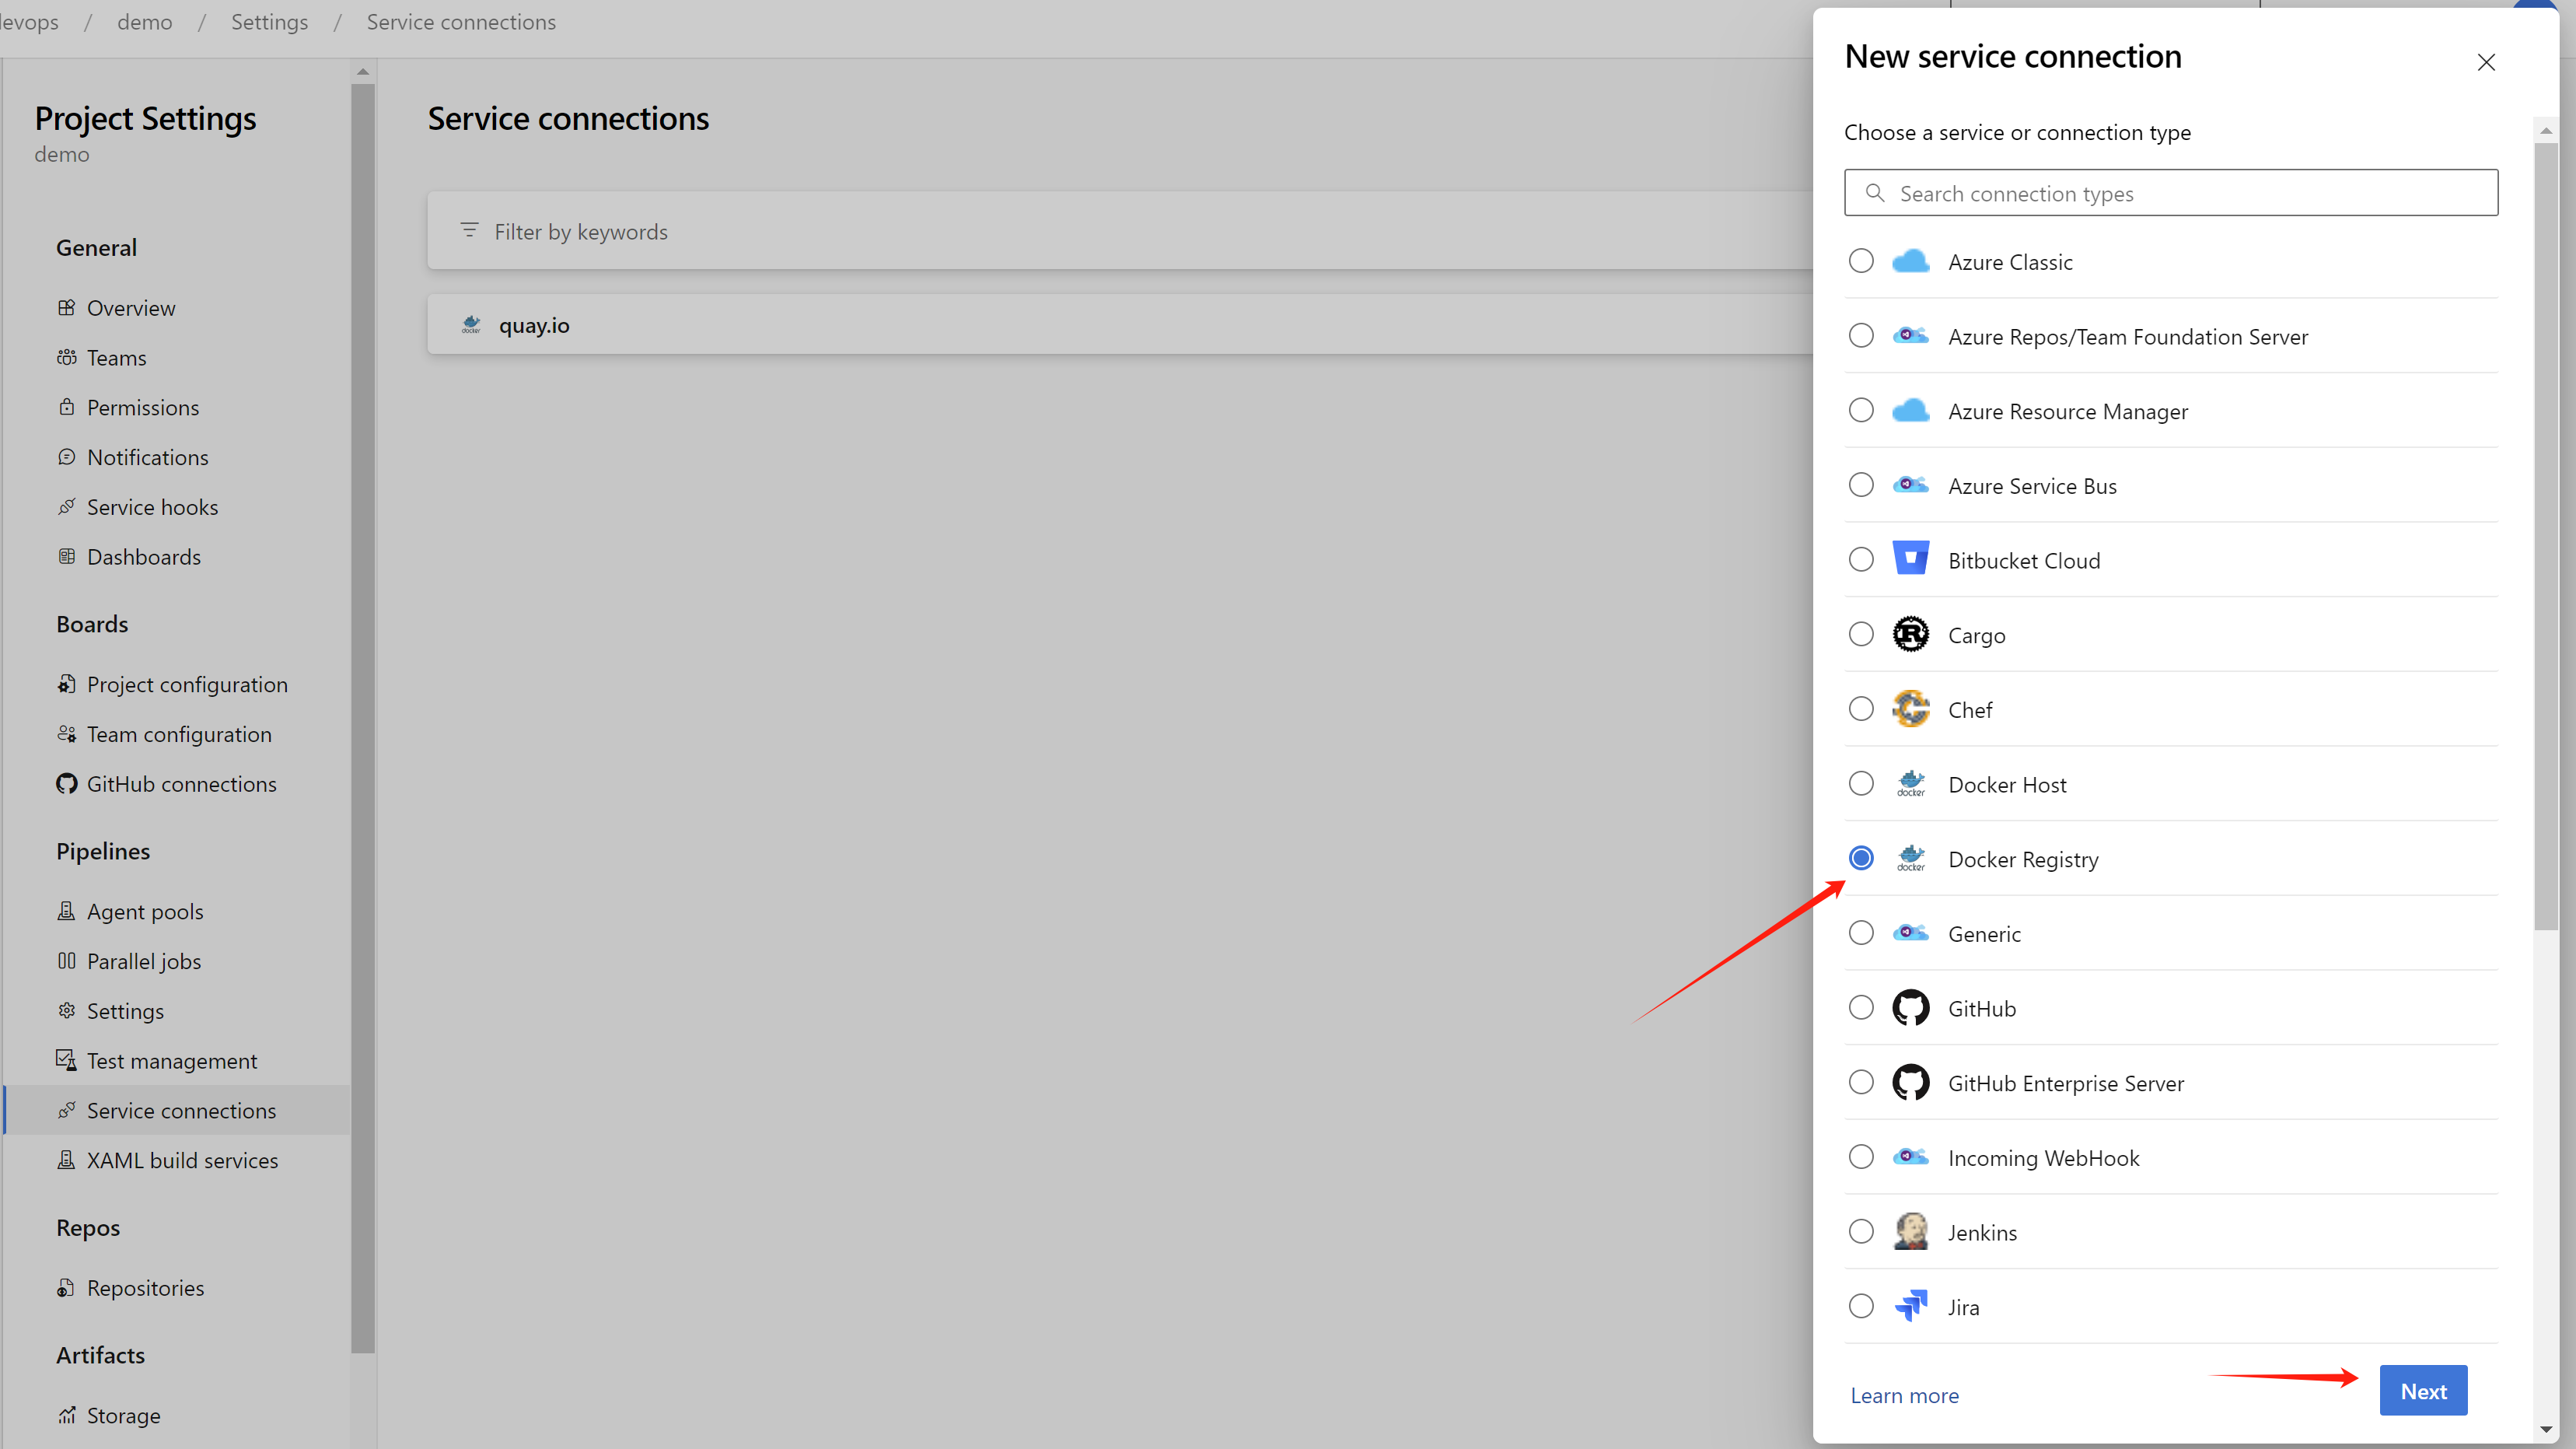This screenshot has width=2576, height=1449.
Task: Close the New service connection panel
Action: coord(2485,62)
